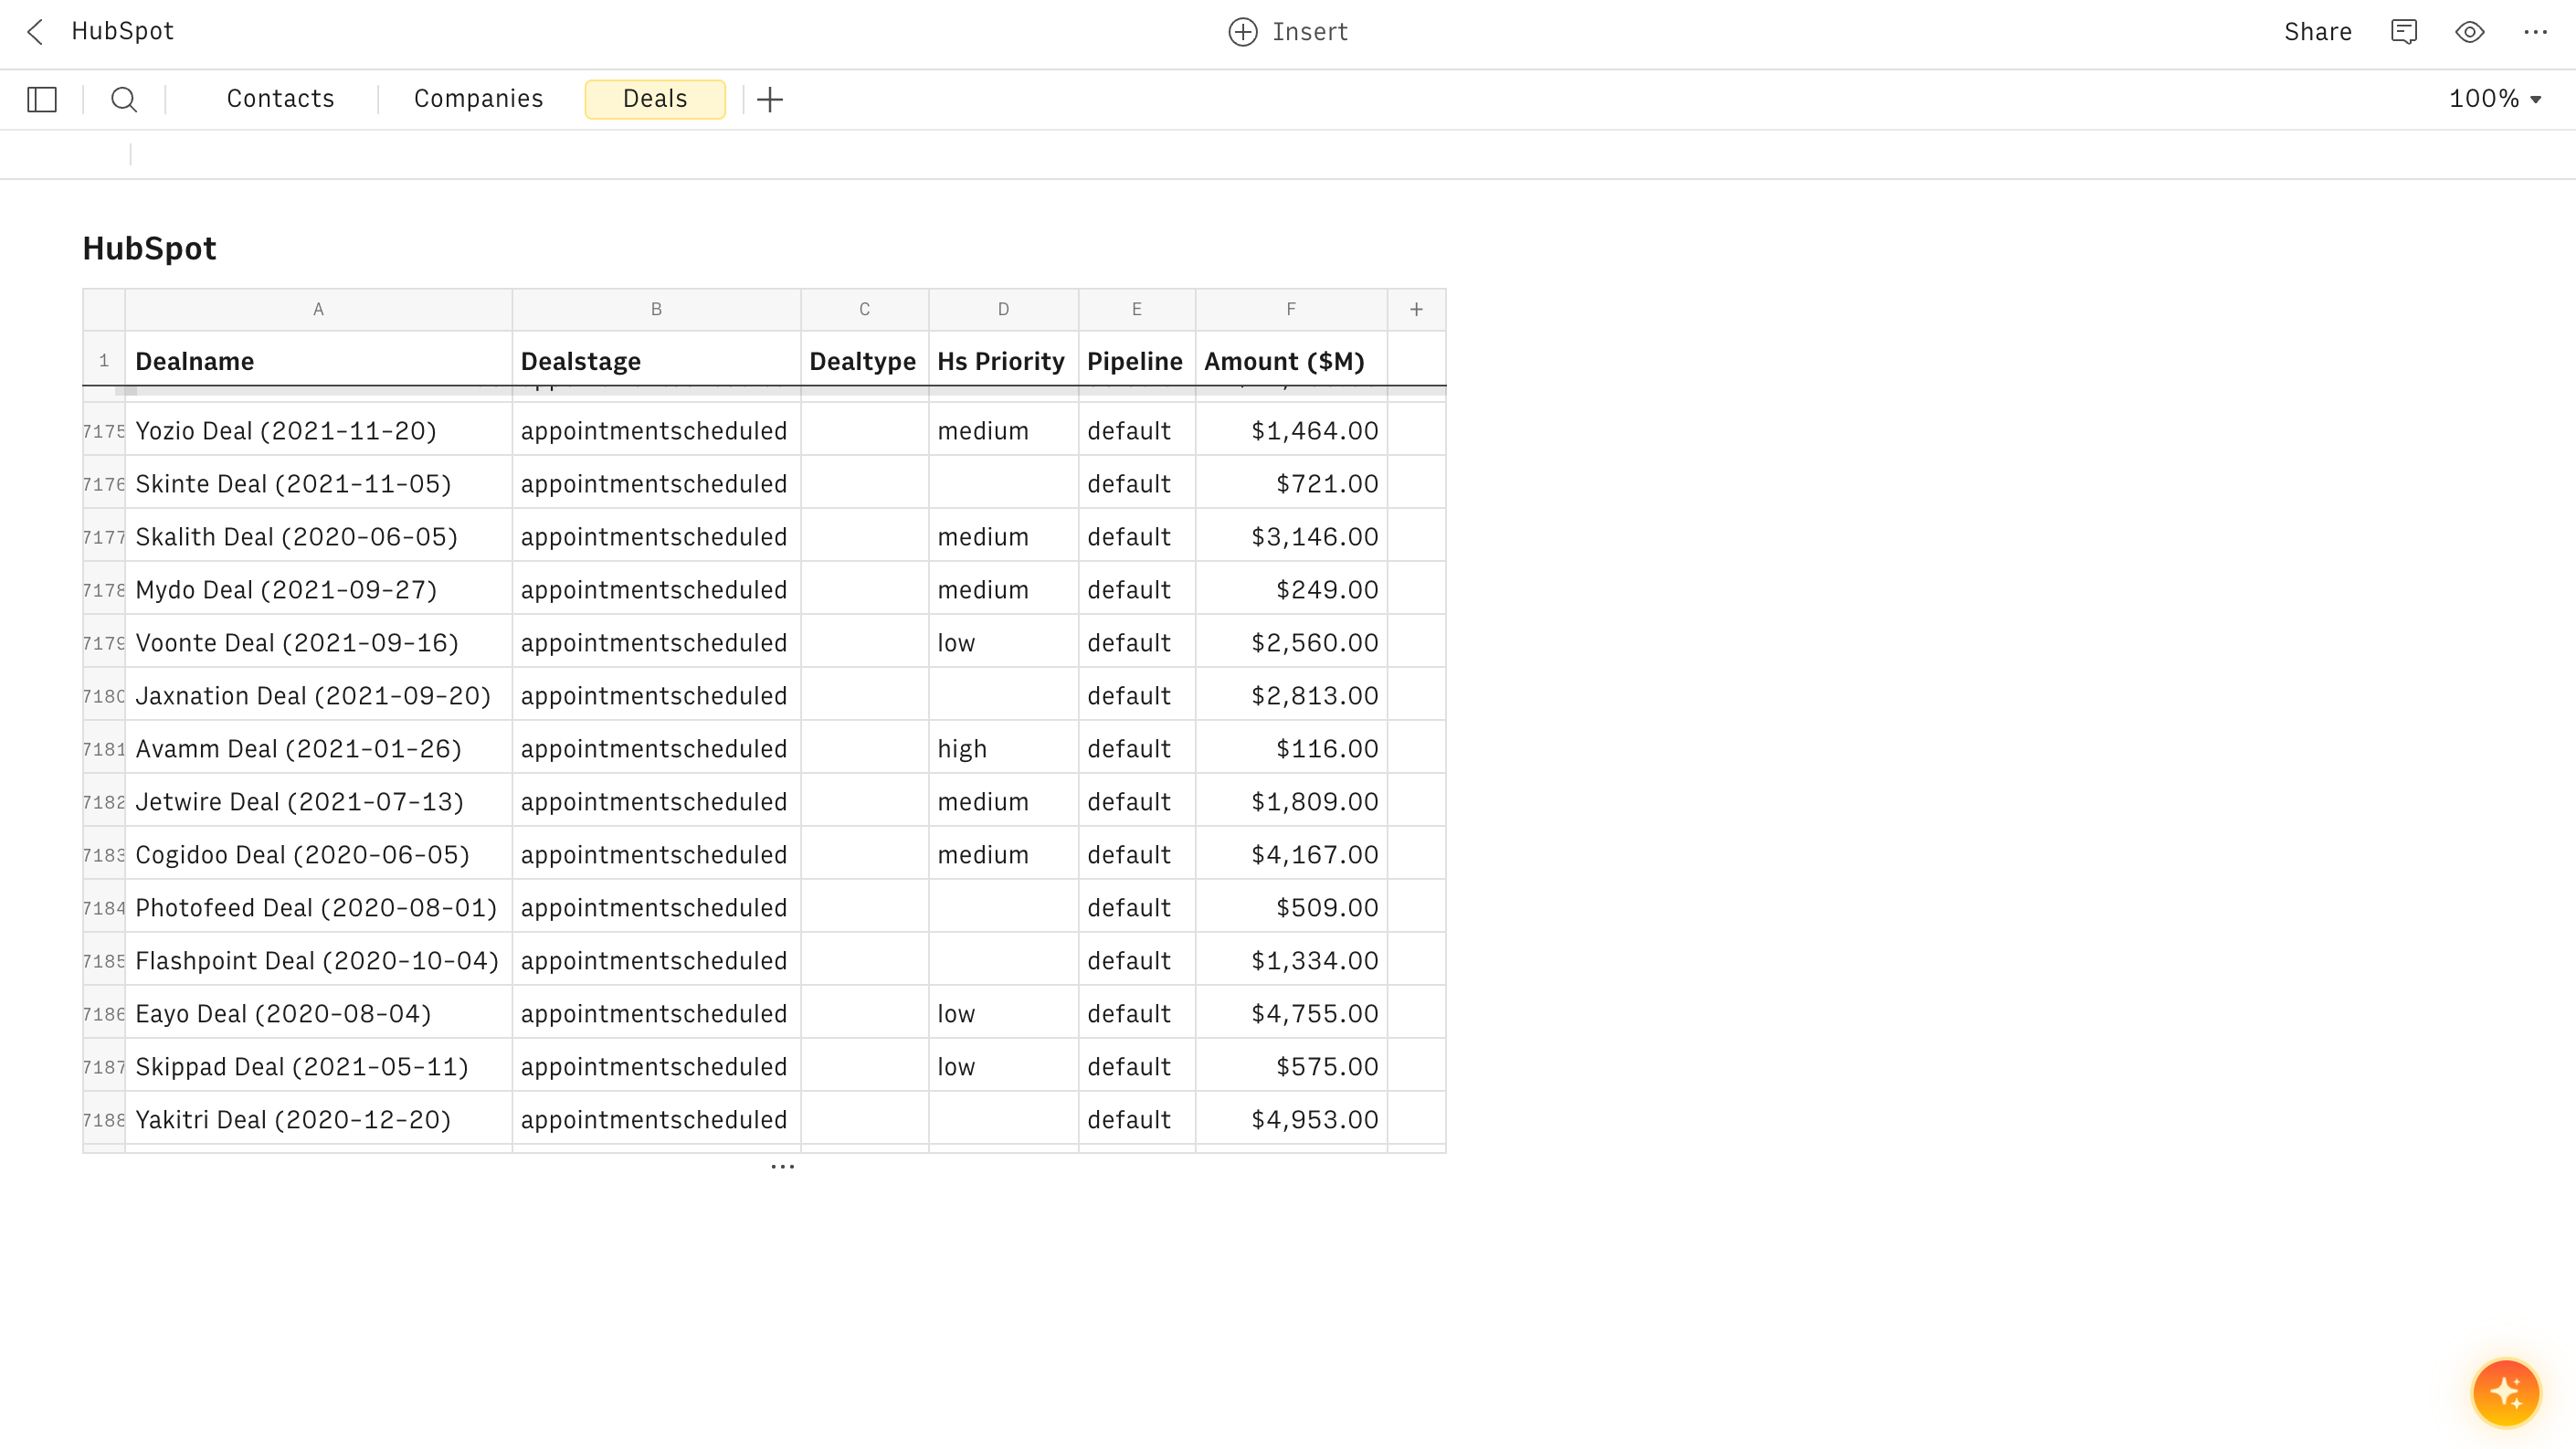
Task: Toggle the eye view icon
Action: [2470, 32]
